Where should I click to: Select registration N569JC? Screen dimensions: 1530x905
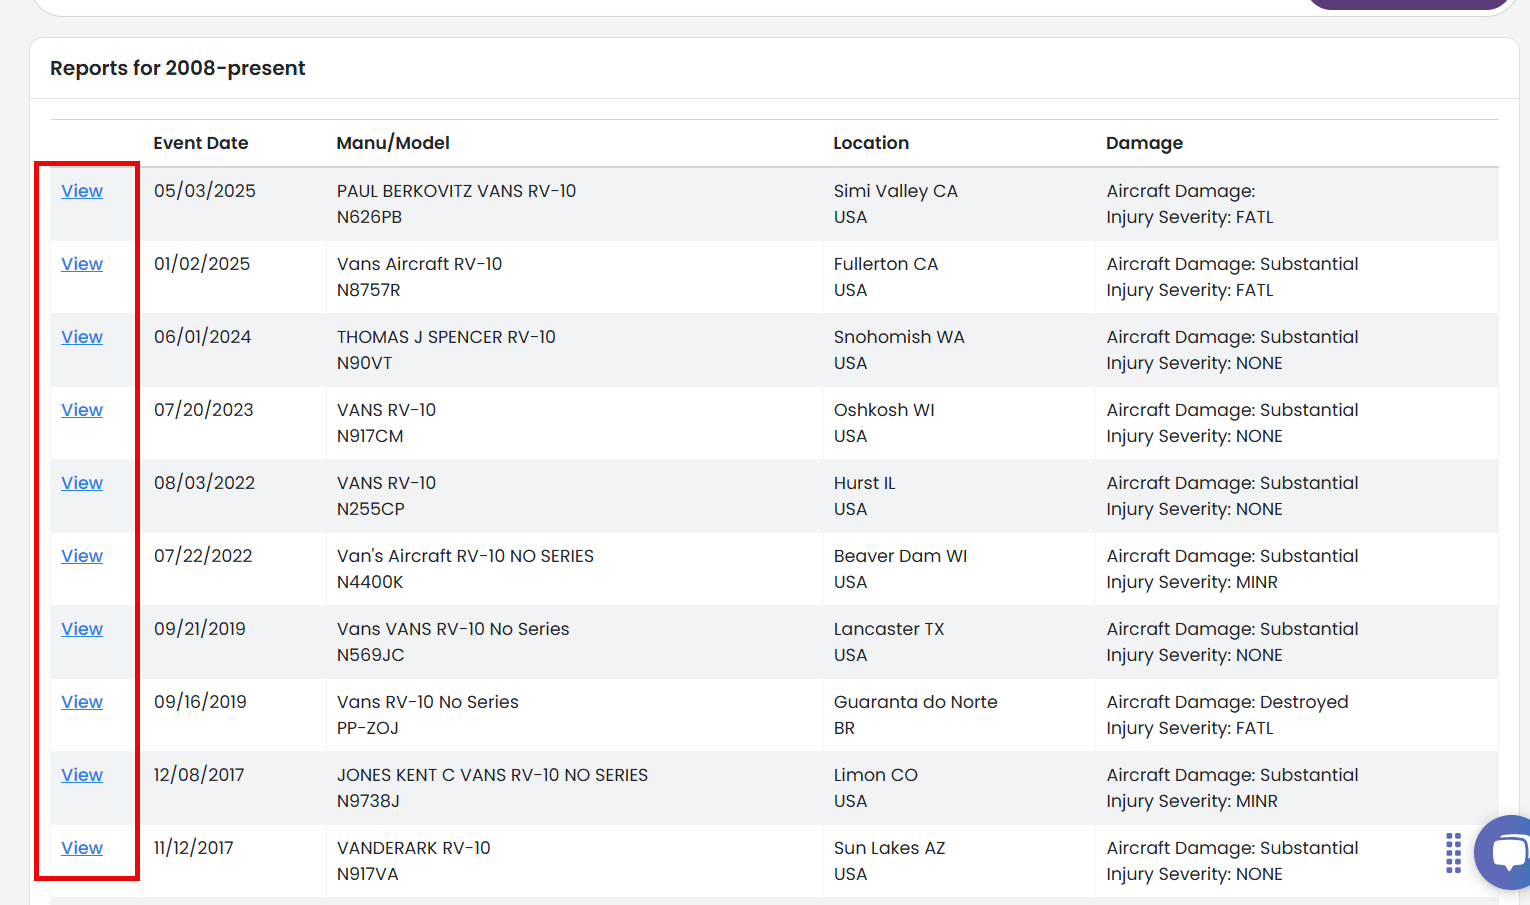click(x=371, y=655)
